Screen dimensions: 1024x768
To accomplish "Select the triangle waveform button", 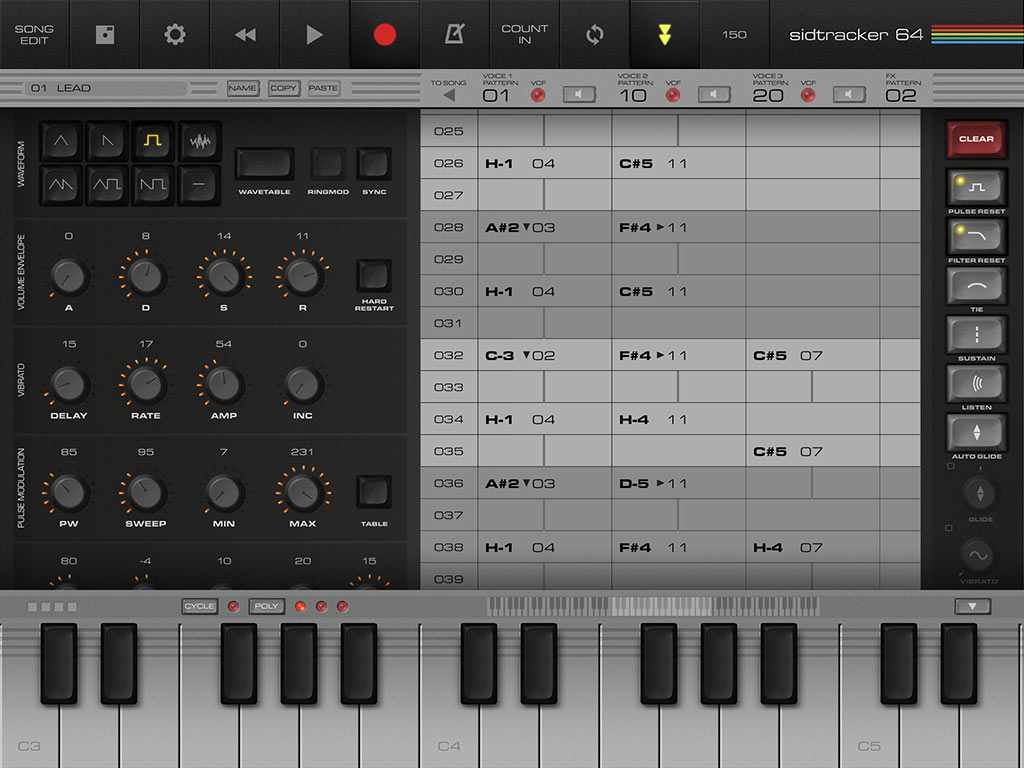I will pos(61,142).
